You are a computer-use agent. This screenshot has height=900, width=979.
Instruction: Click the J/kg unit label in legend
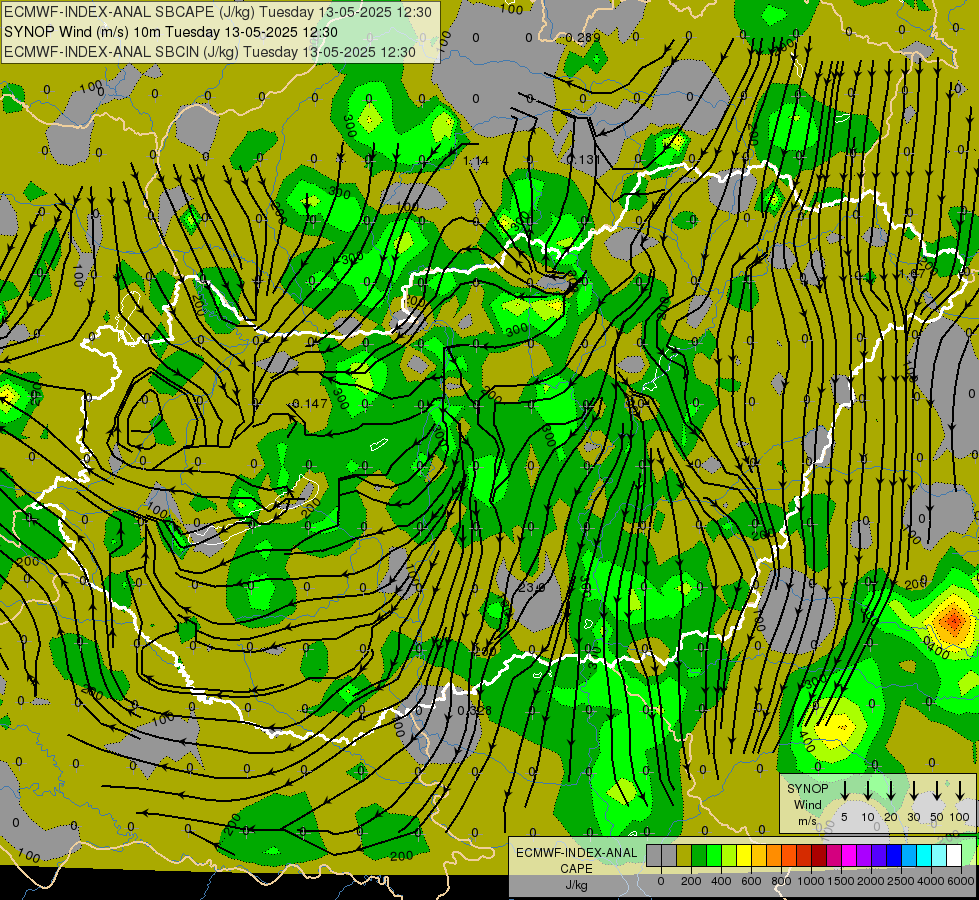pos(576,885)
